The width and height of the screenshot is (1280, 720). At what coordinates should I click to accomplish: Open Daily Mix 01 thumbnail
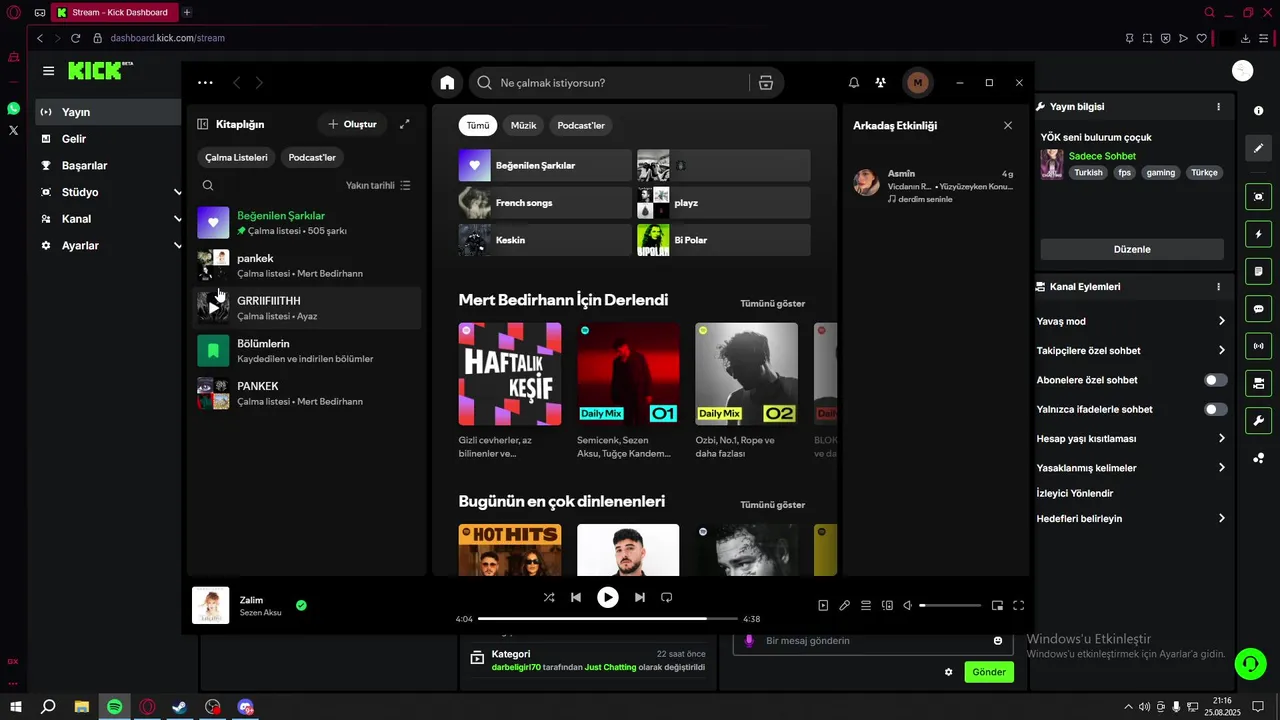point(628,374)
